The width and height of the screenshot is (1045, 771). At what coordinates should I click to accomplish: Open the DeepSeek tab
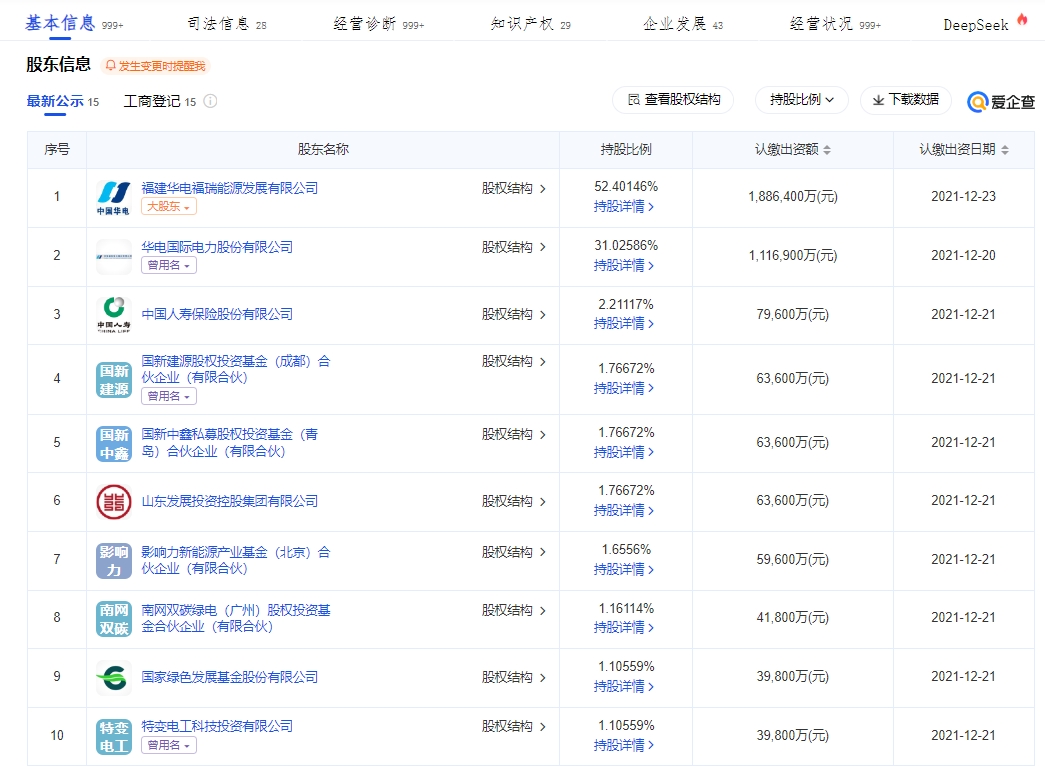coord(985,24)
